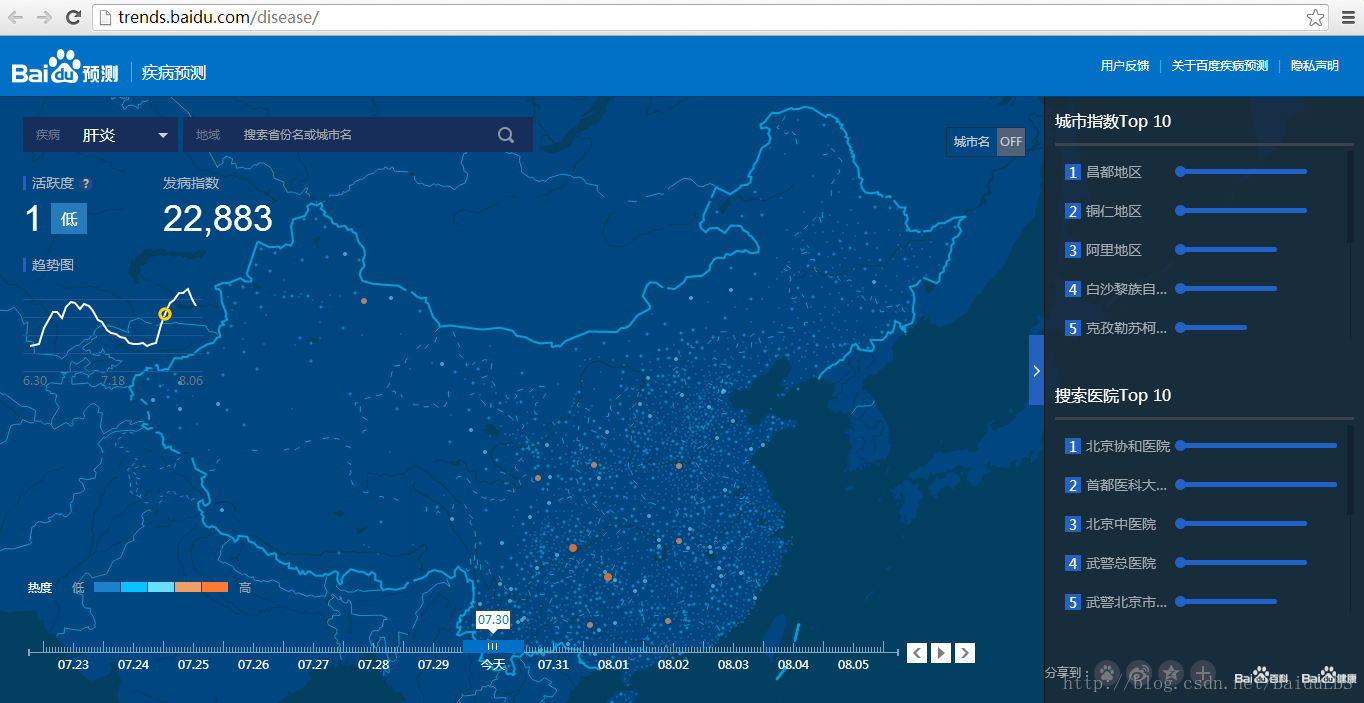Click the 低 activity level badge
The image size is (1364, 703).
click(69, 219)
